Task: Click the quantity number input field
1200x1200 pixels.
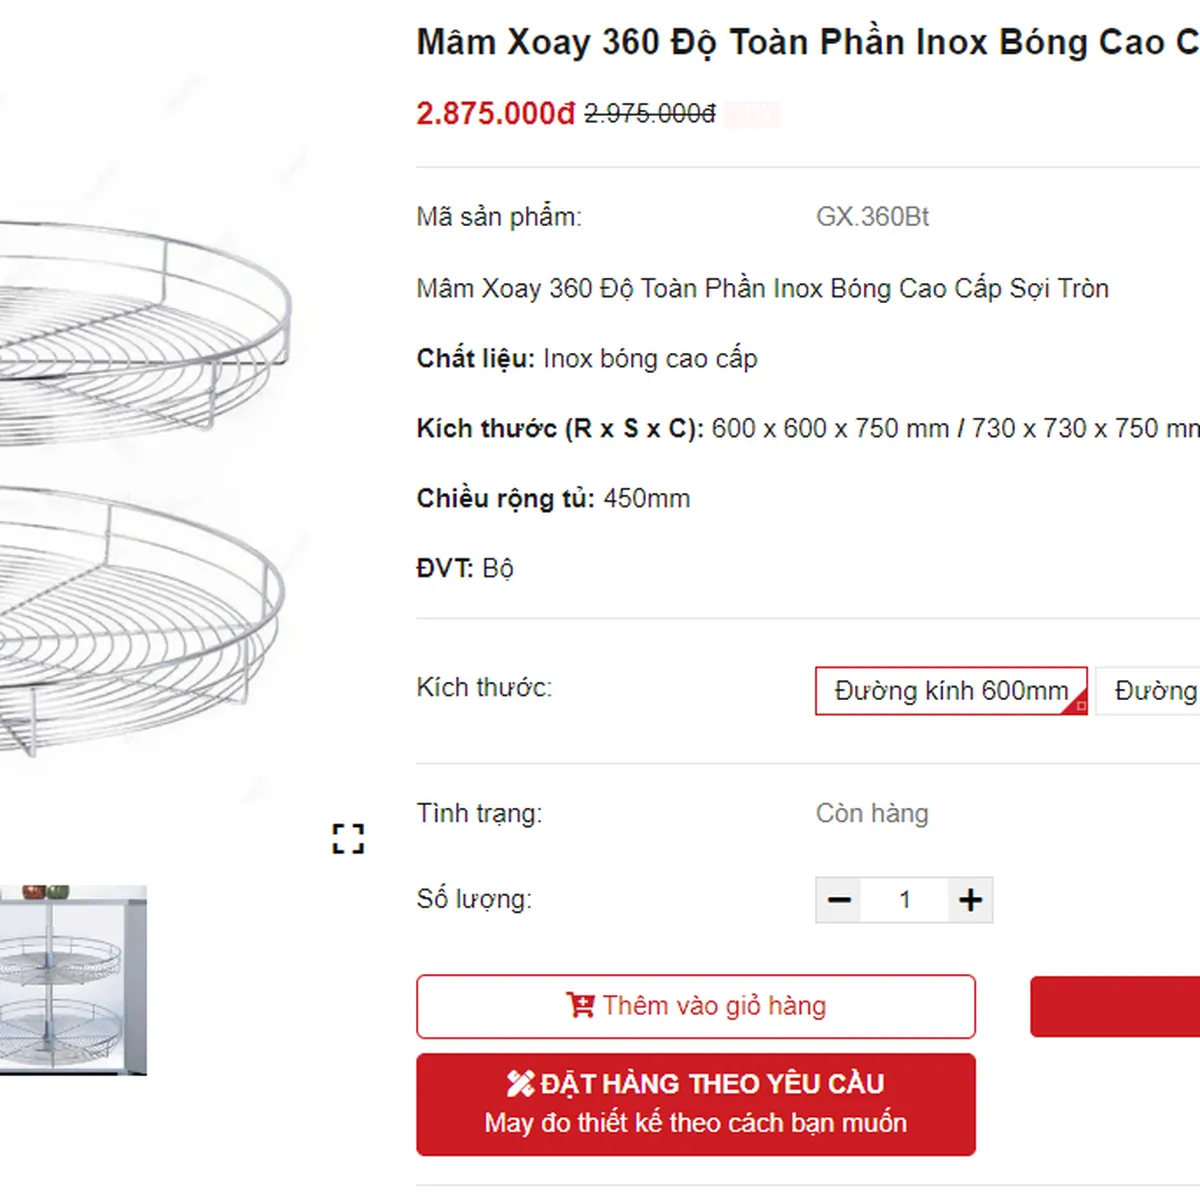Action: coord(904,900)
